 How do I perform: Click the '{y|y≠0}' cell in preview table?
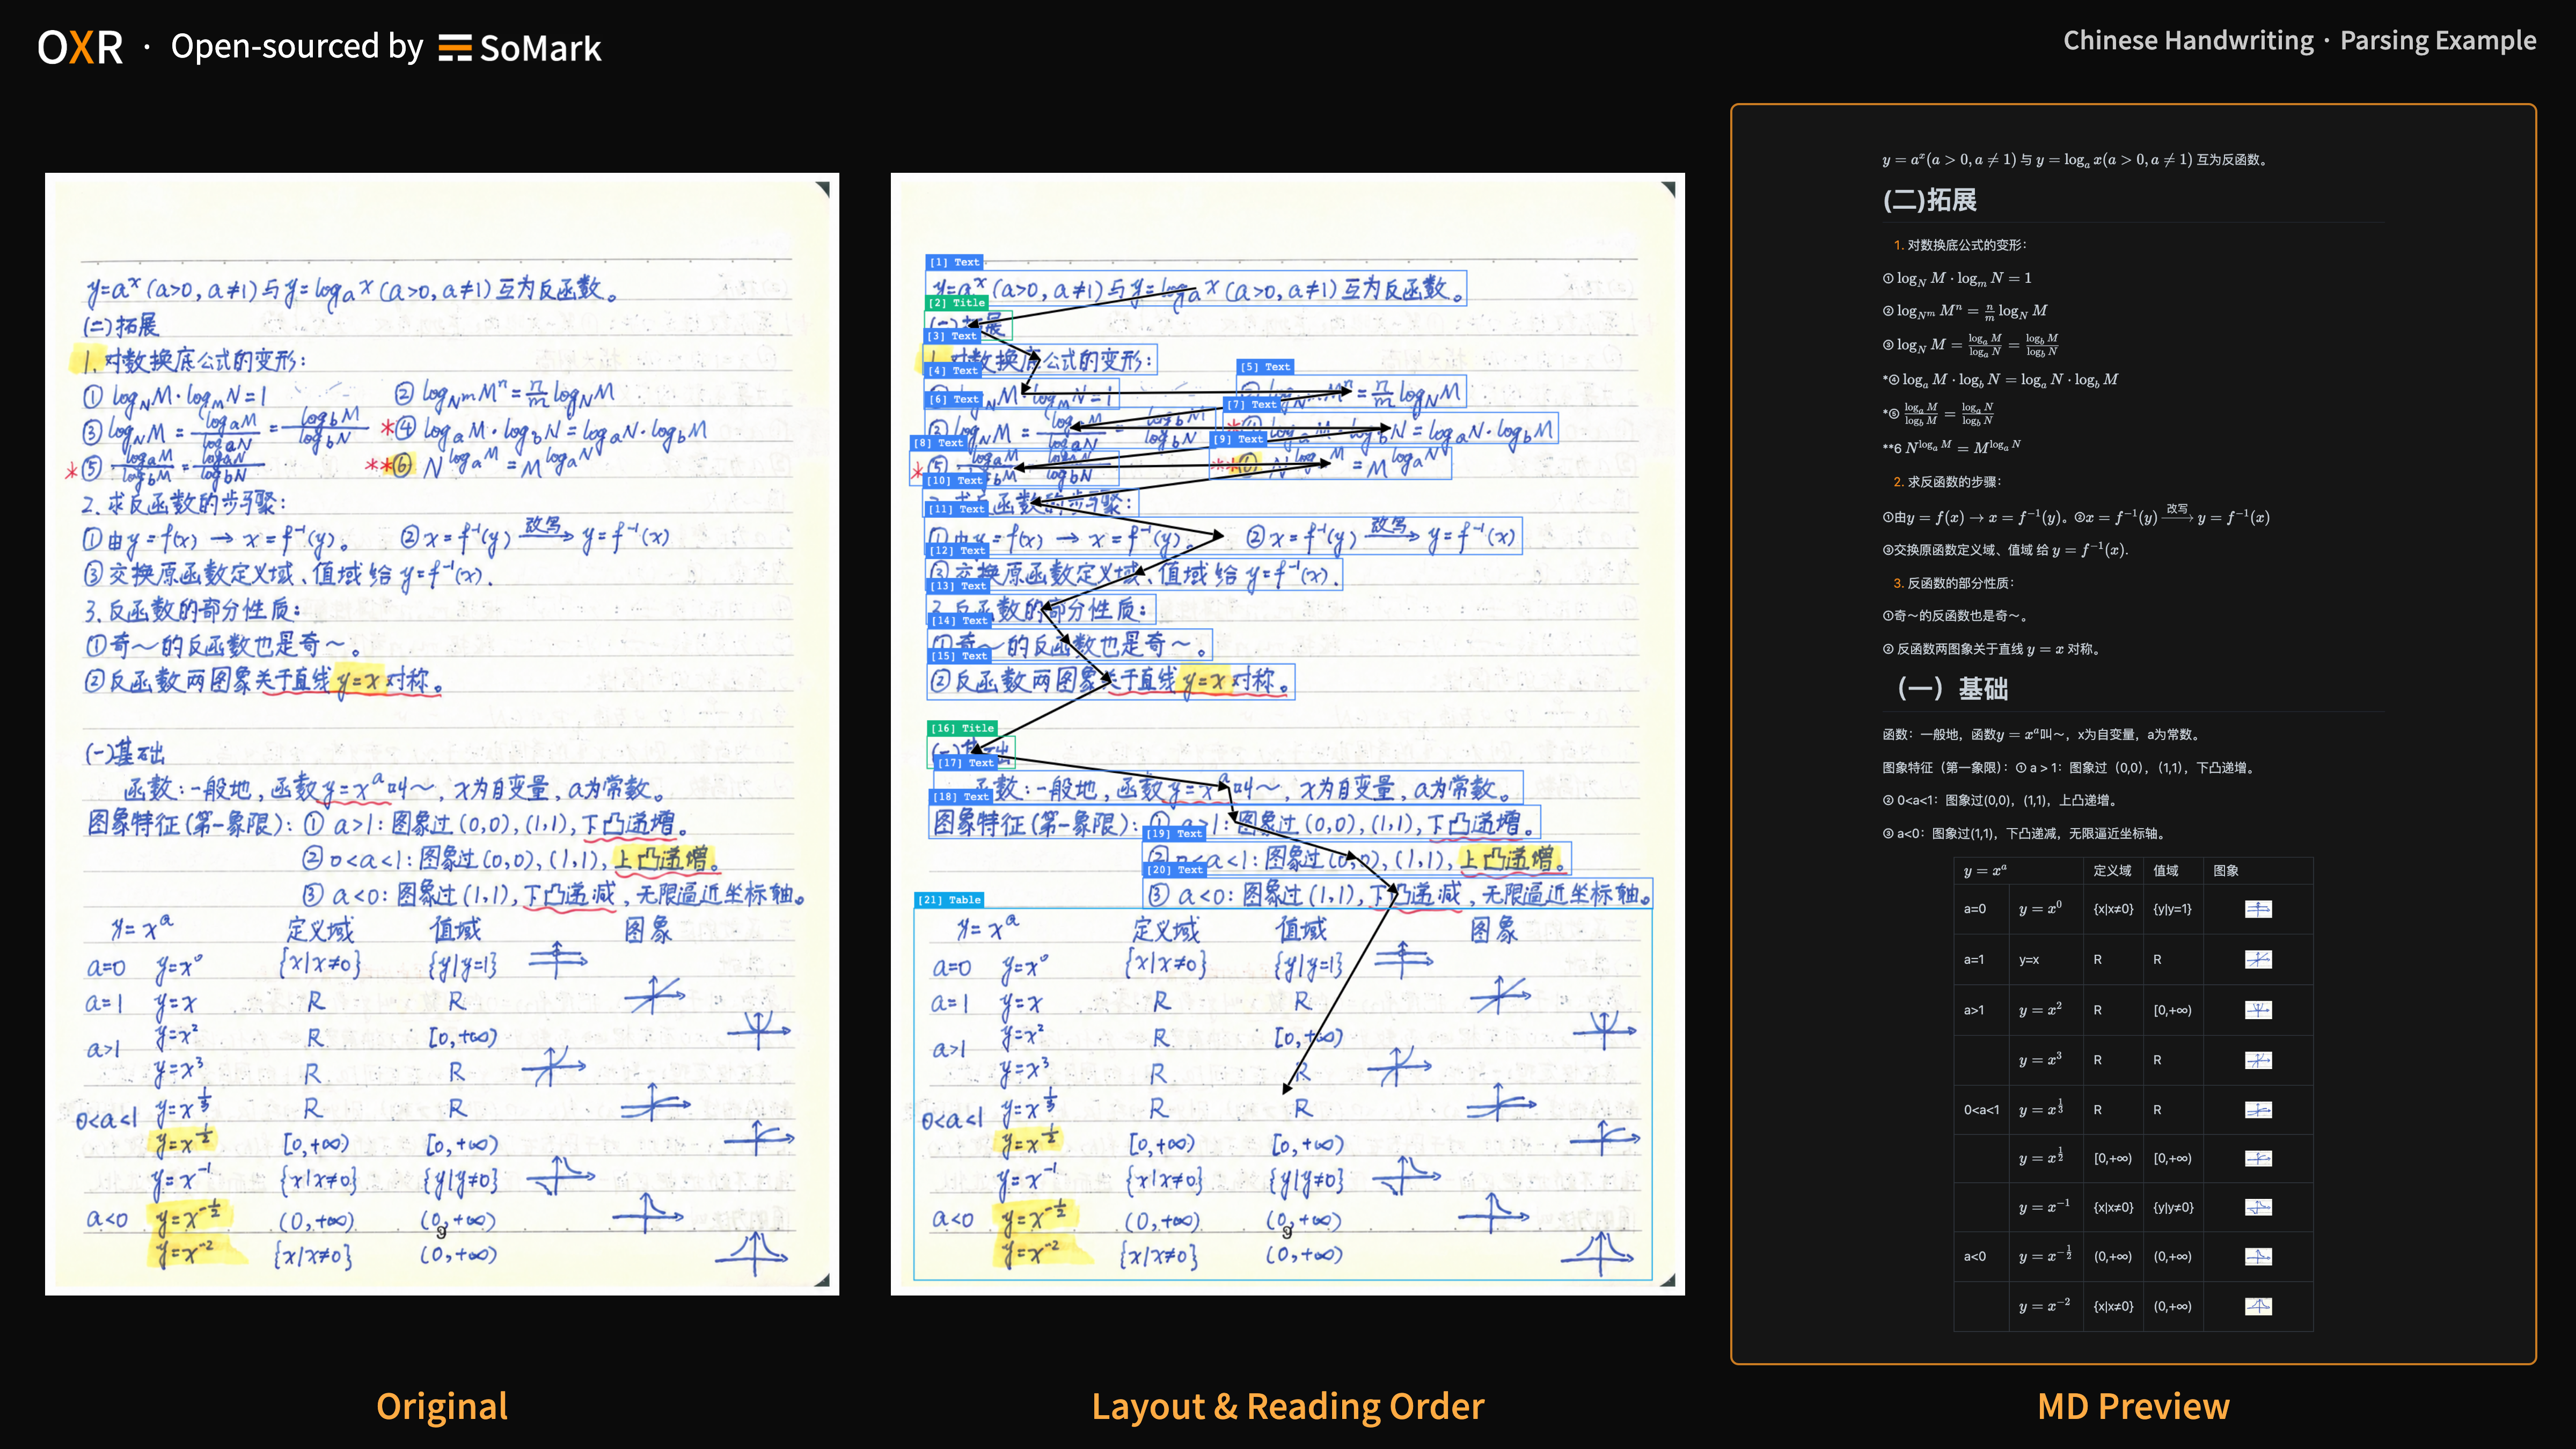(x=2174, y=1208)
